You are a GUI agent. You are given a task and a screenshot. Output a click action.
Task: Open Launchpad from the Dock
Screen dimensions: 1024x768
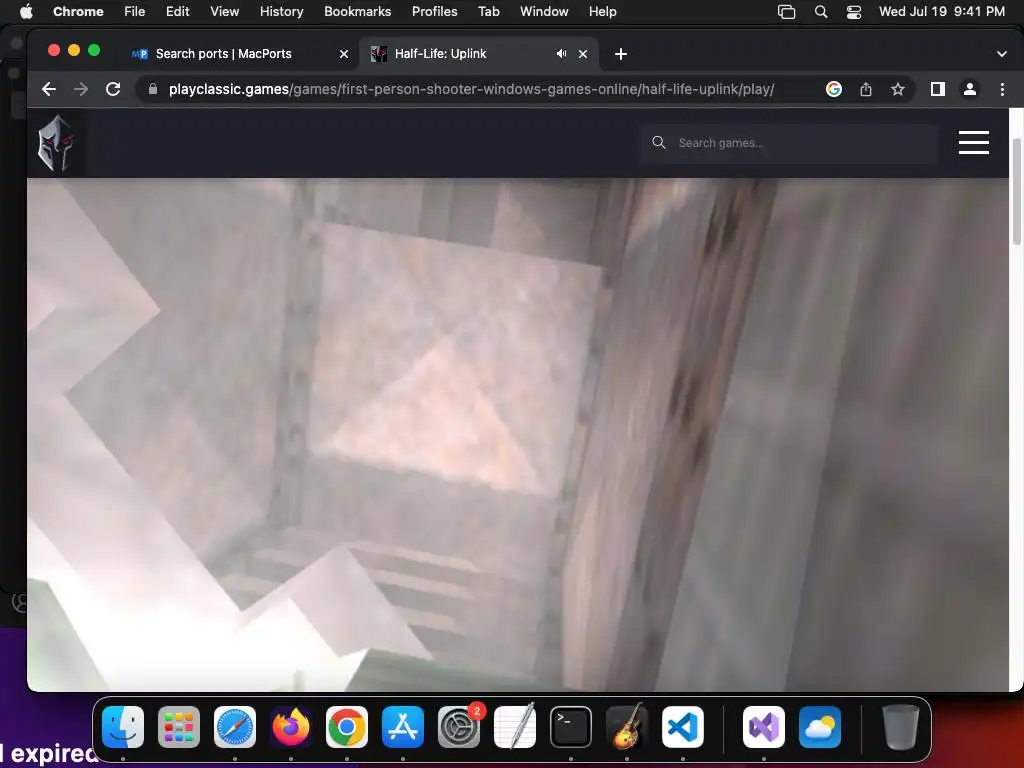[179, 727]
